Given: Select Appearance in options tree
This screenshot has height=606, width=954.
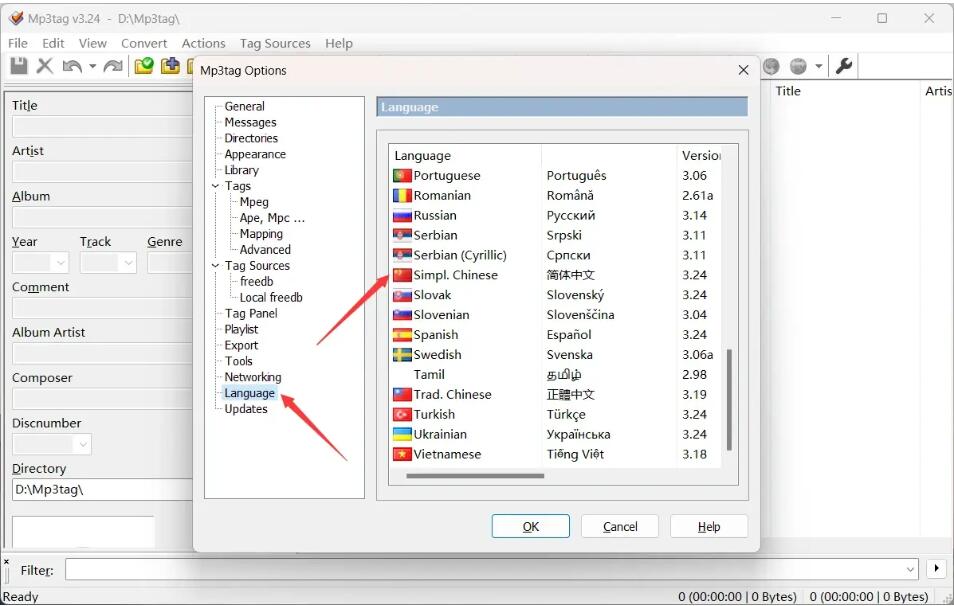Looking at the screenshot, I should tap(255, 155).
